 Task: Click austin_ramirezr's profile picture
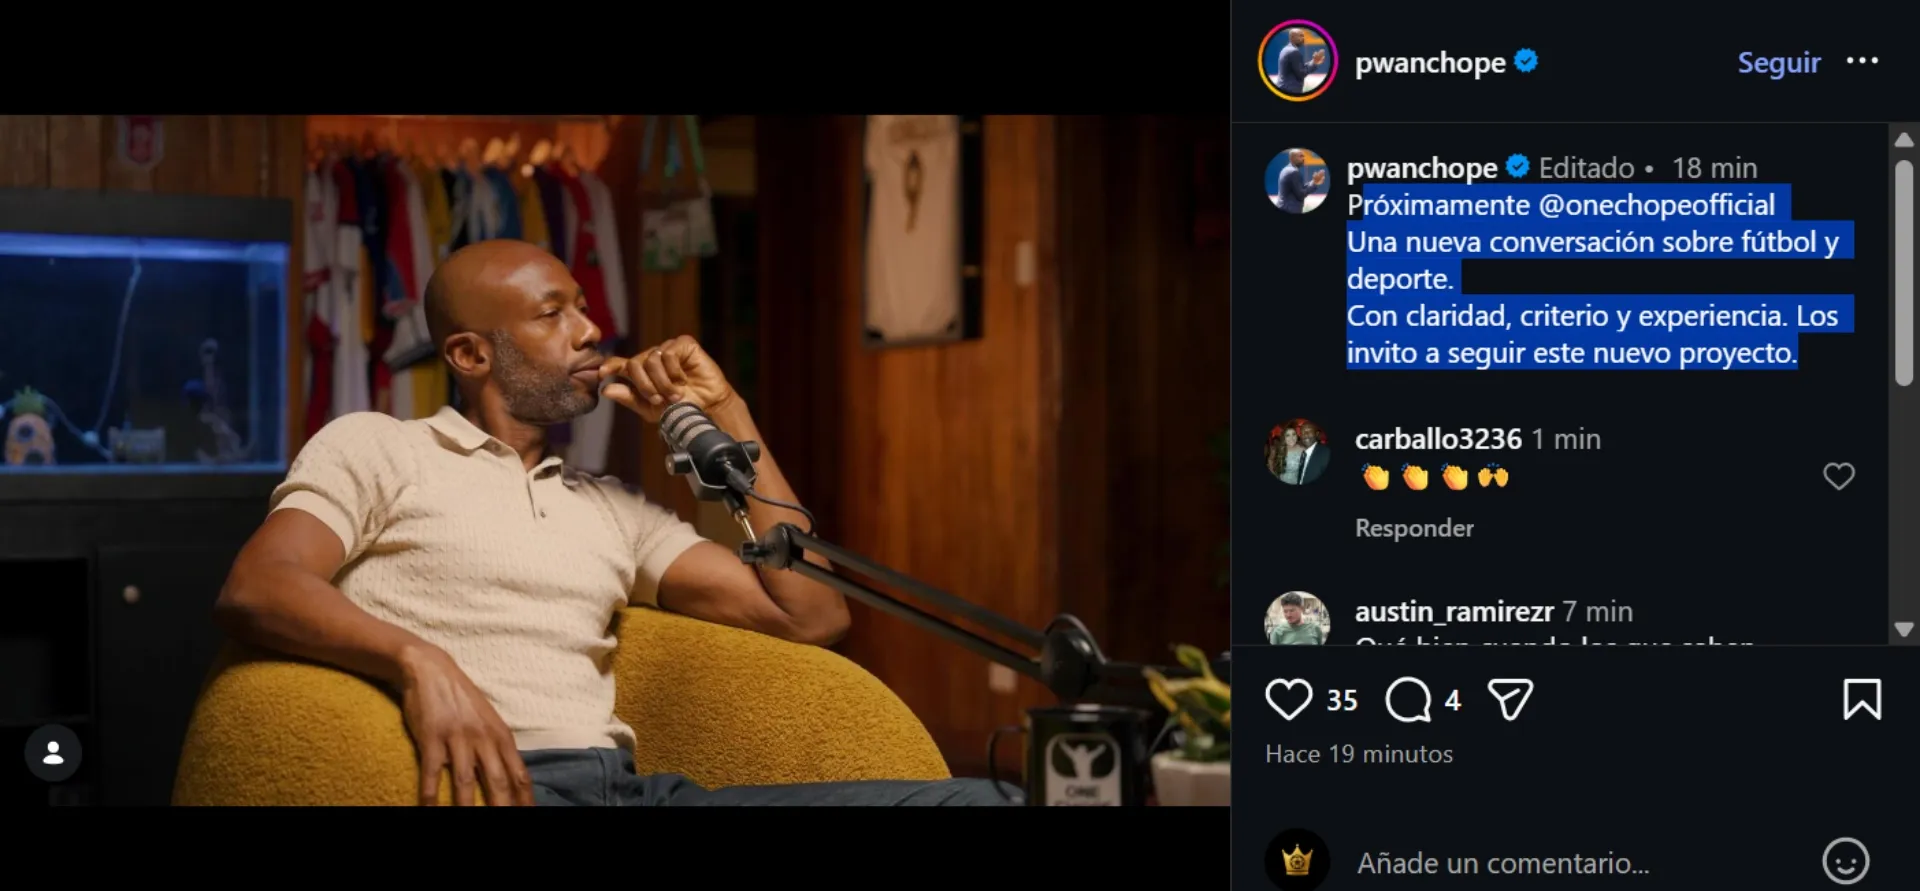tap(1297, 618)
